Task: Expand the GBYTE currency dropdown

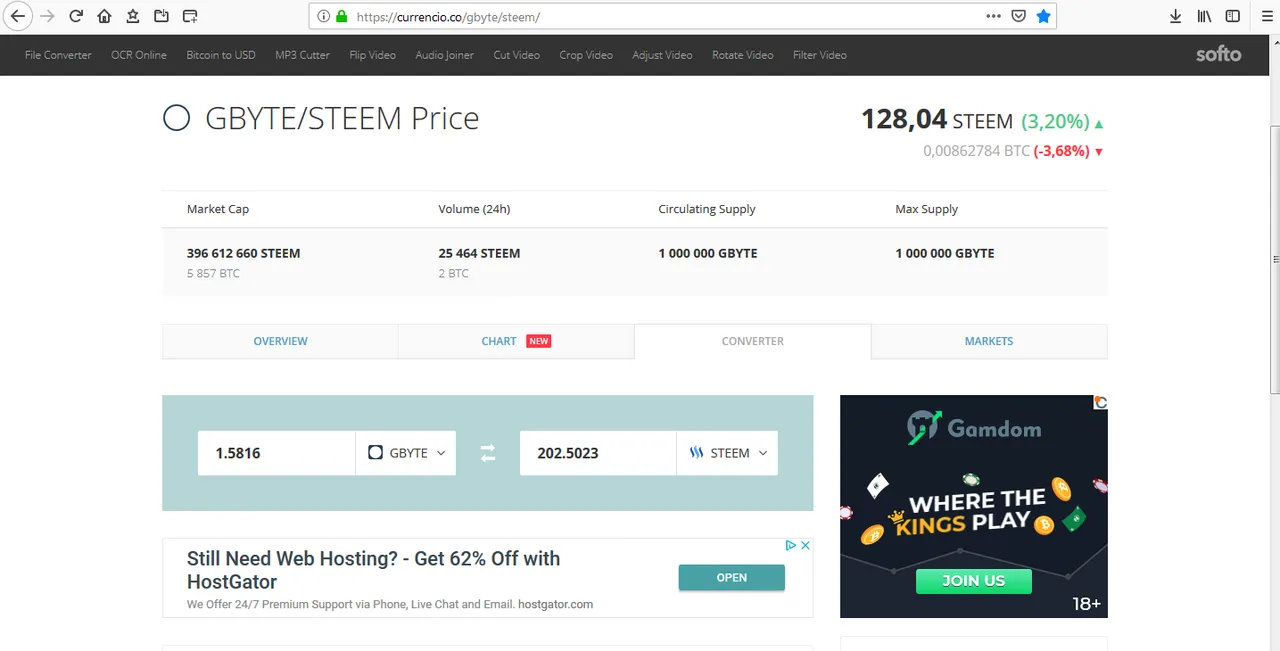Action: [406, 453]
